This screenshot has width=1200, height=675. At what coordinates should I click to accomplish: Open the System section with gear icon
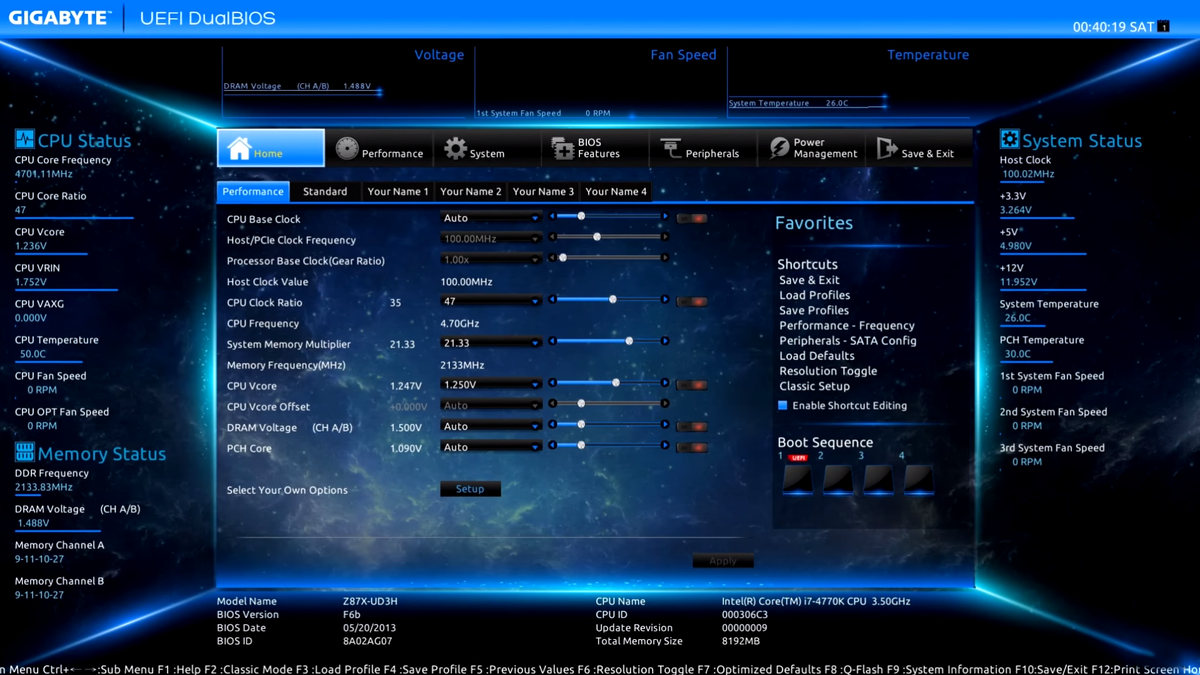(487, 148)
